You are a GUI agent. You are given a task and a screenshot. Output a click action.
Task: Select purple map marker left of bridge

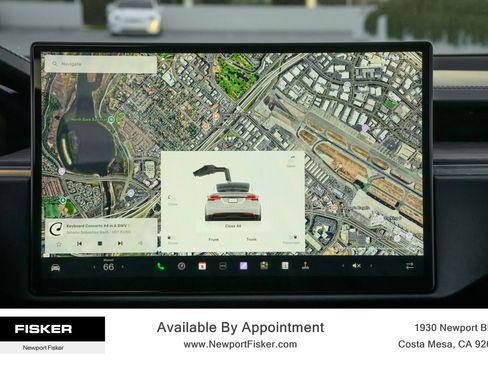pos(62,171)
